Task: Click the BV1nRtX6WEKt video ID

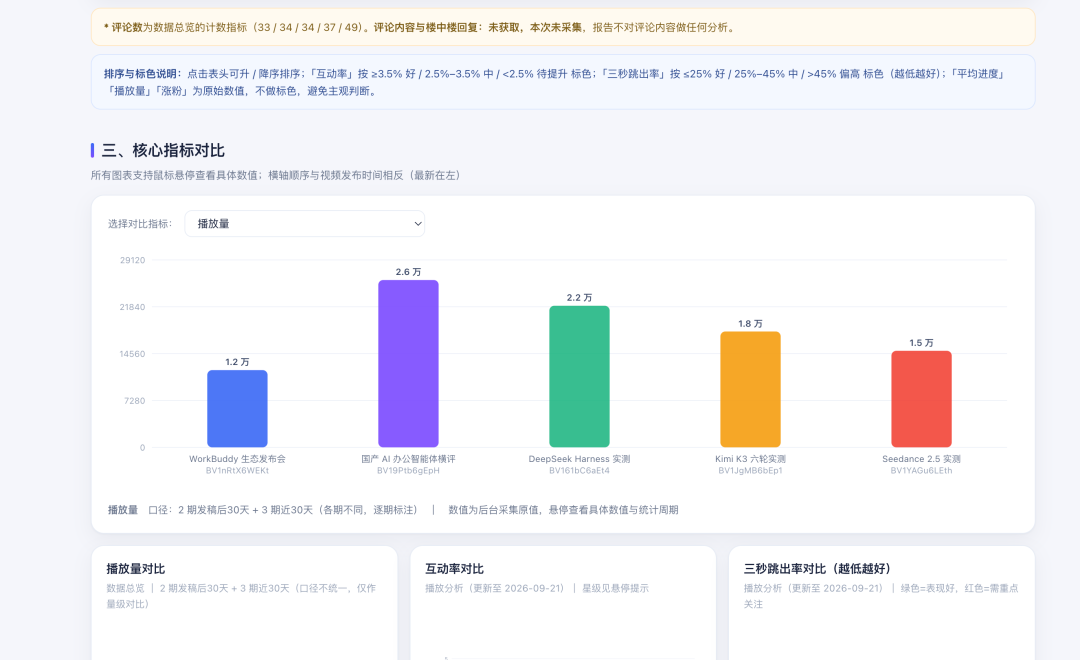Action: [x=238, y=471]
